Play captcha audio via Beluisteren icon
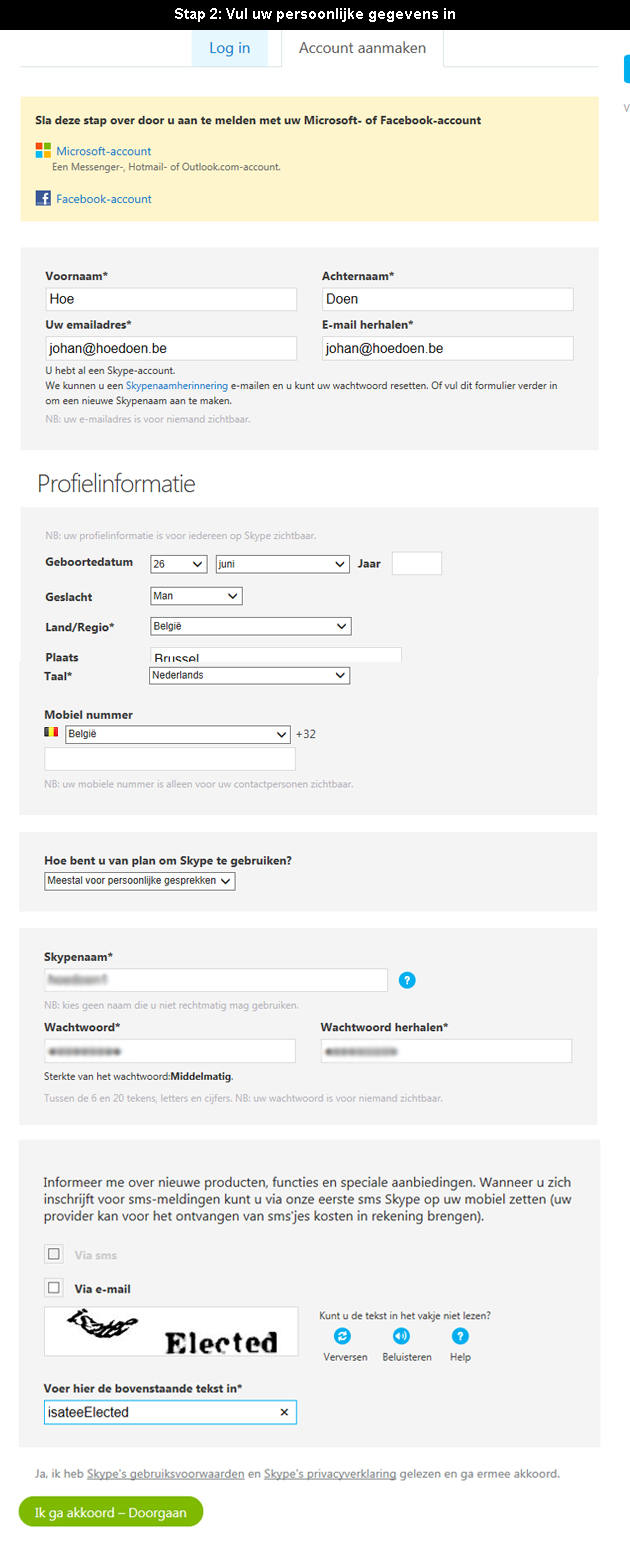630x1547 pixels. (401, 1336)
